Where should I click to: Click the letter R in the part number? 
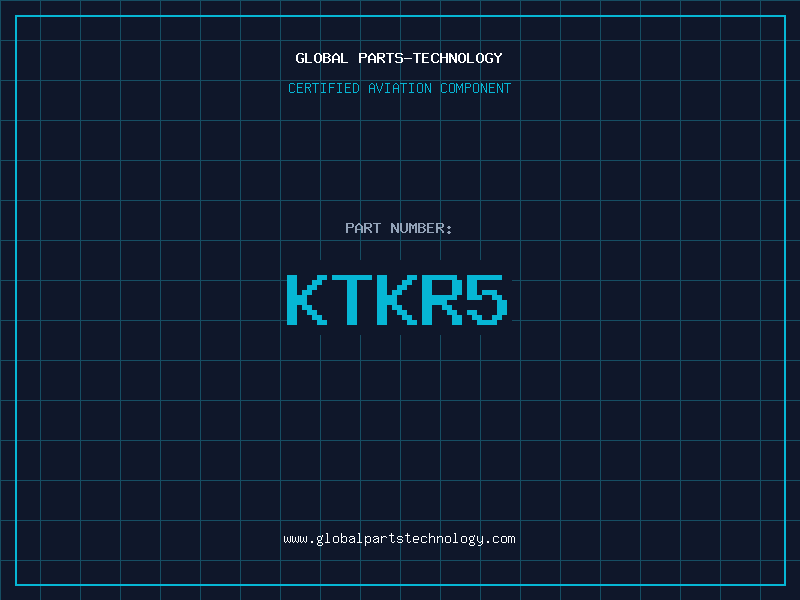442,299
